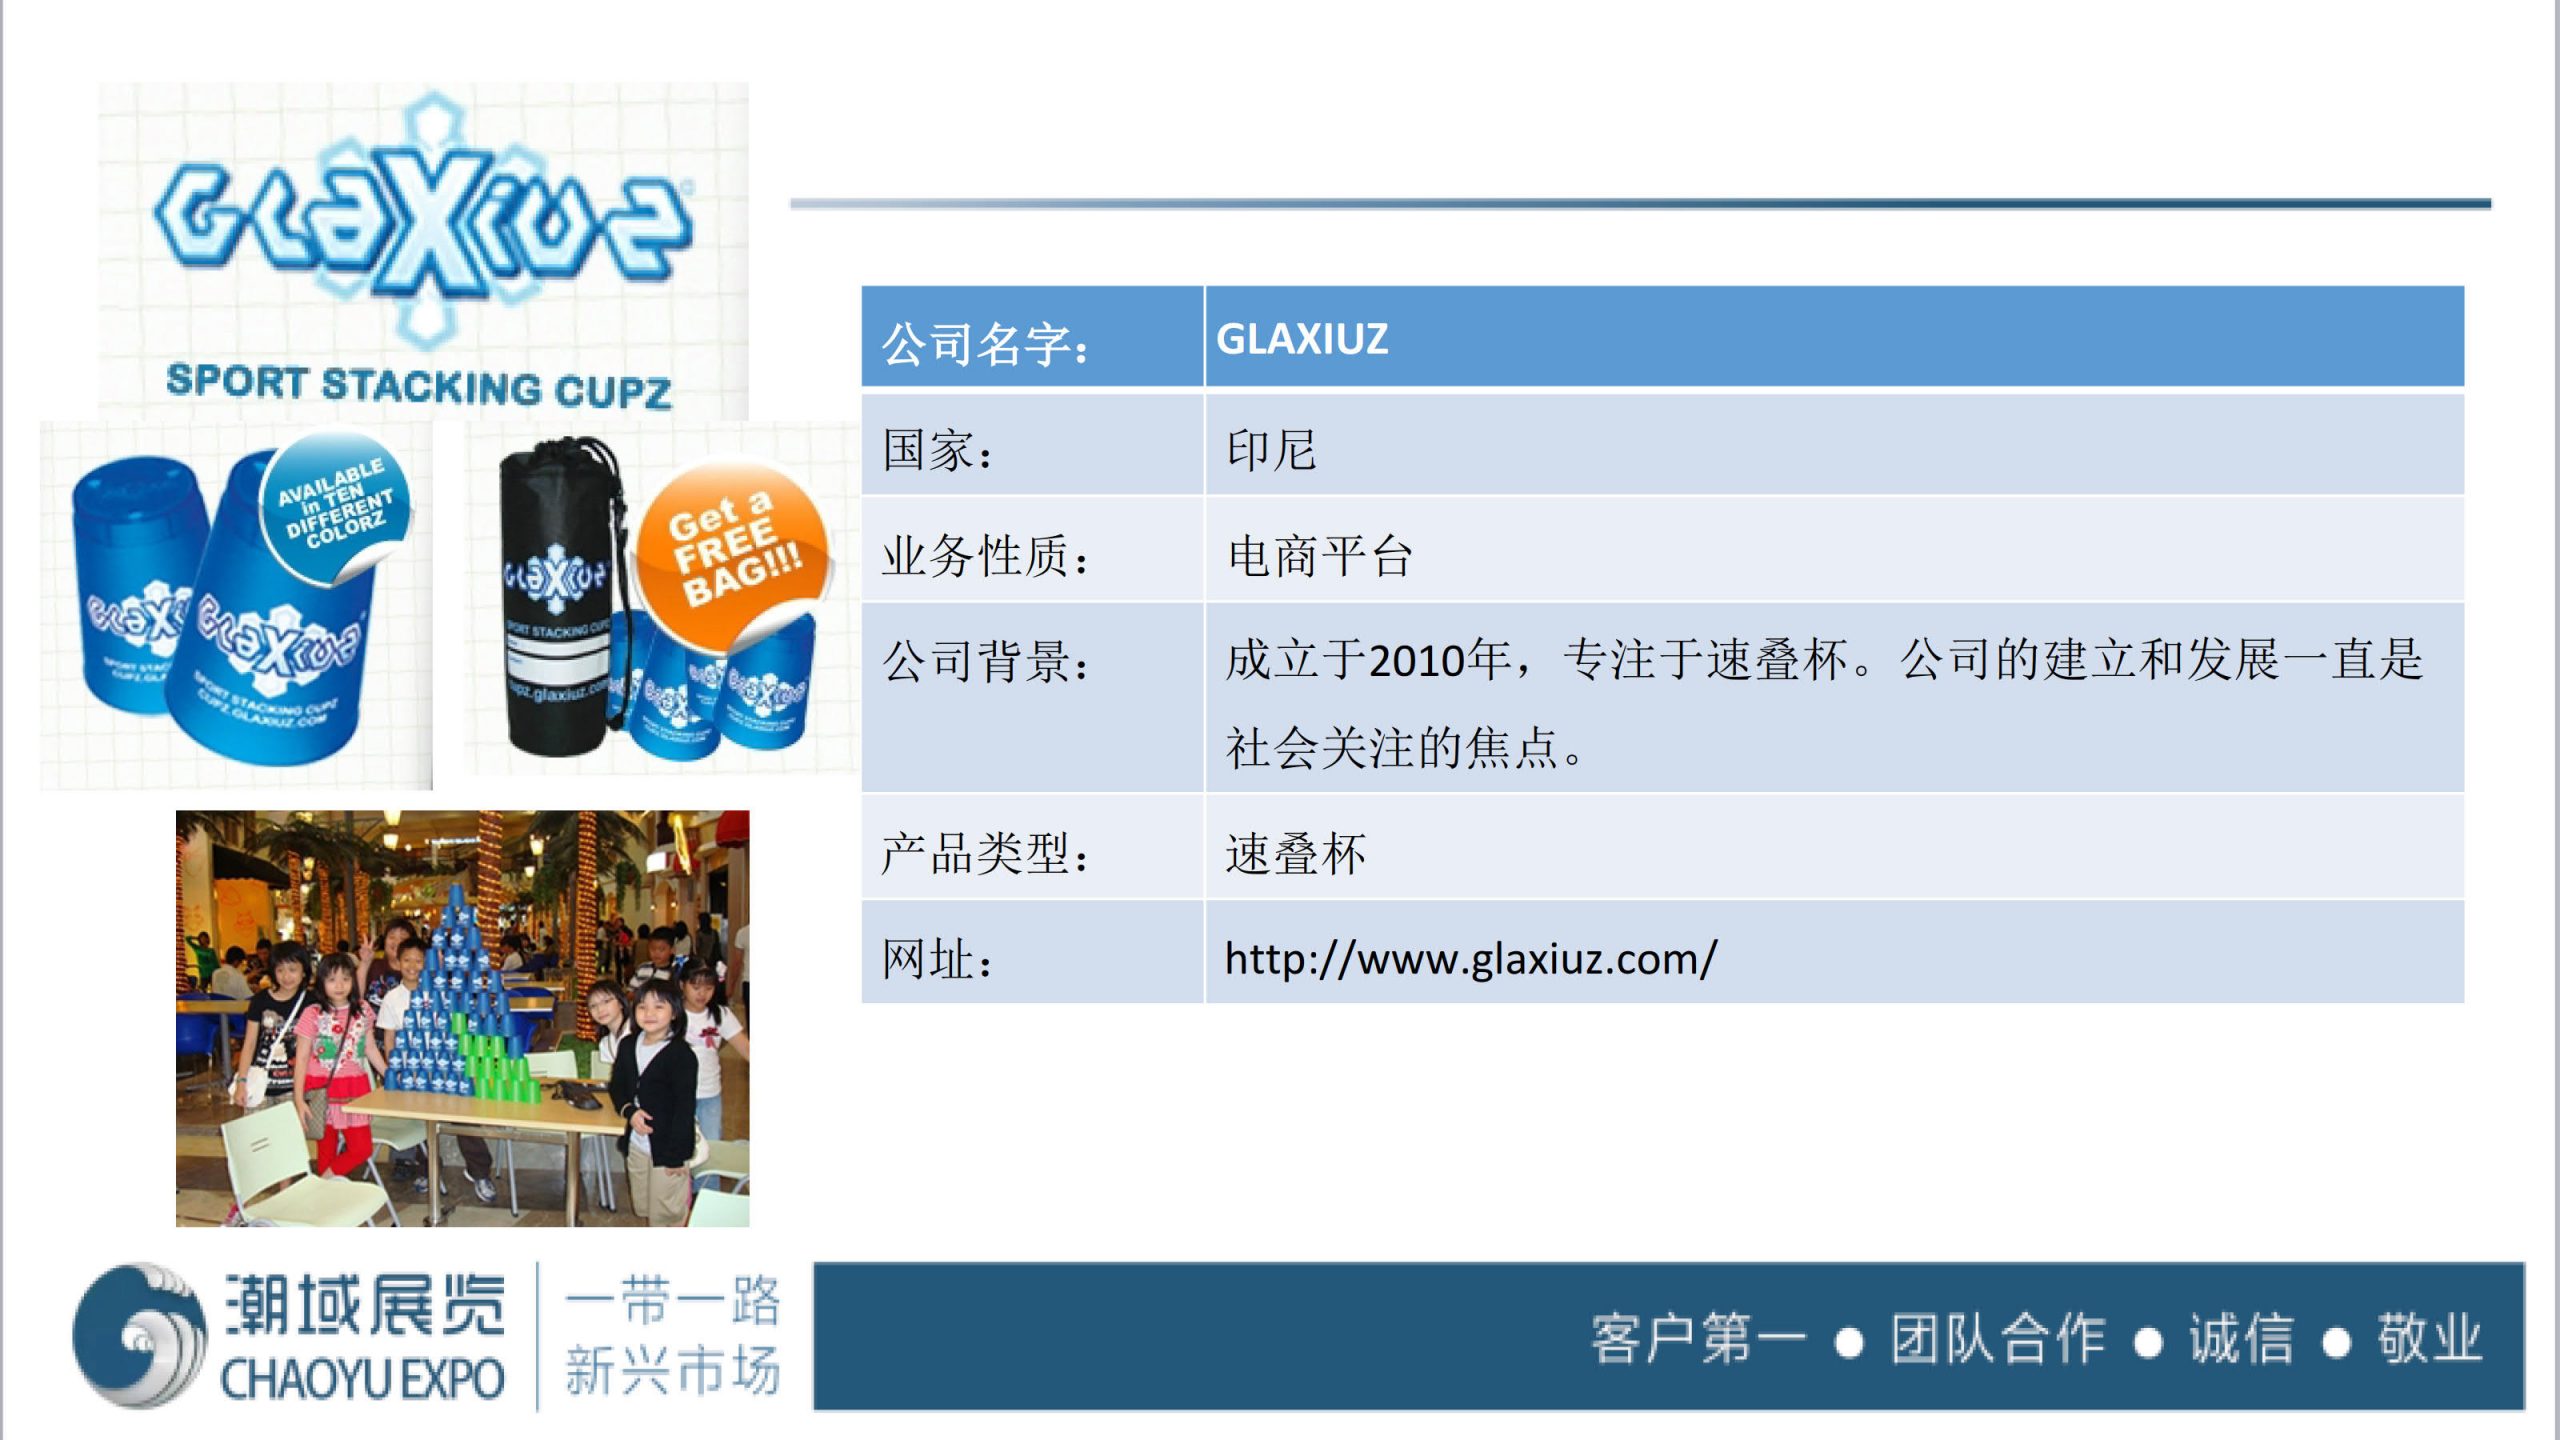Click the '印尼' country value
The width and height of the screenshot is (2560, 1440).
click(1271, 450)
